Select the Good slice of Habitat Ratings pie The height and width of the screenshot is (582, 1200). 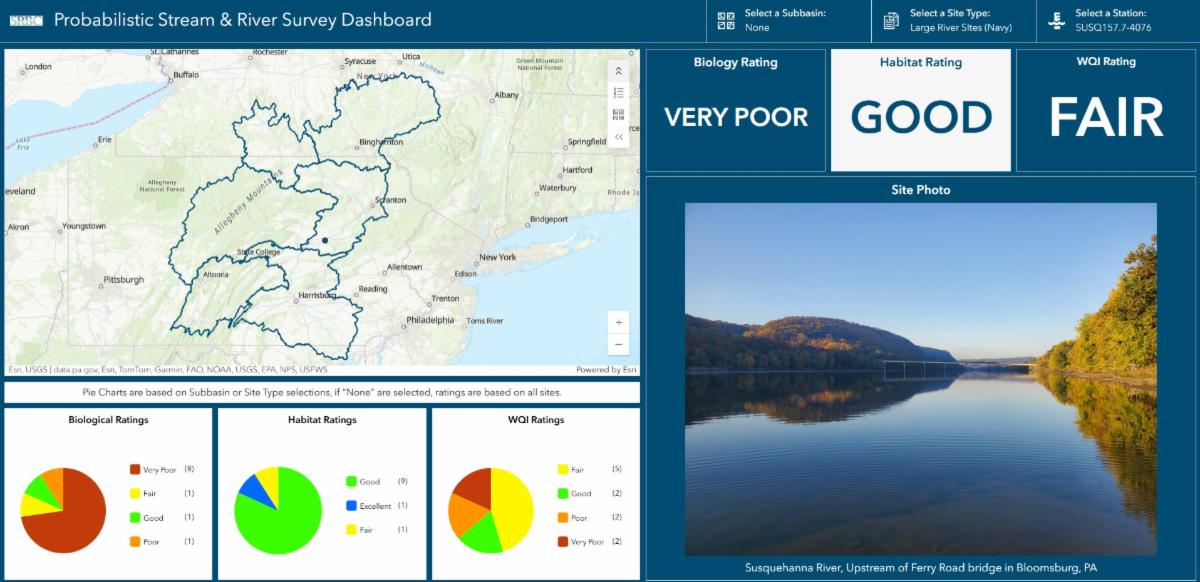(285, 520)
